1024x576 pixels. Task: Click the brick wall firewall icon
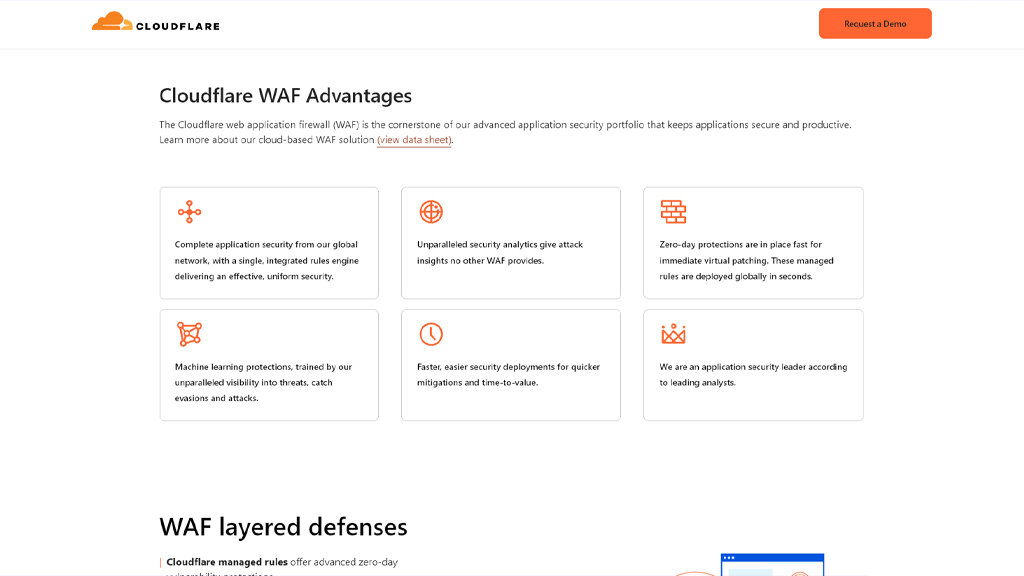click(x=673, y=211)
